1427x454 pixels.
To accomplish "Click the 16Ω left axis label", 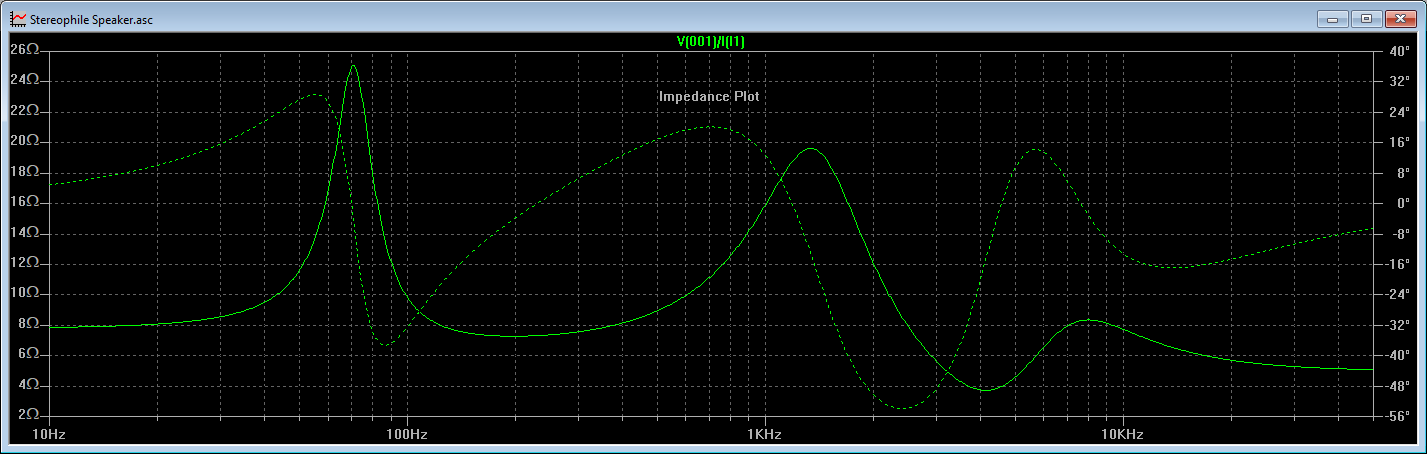I will click(x=25, y=202).
